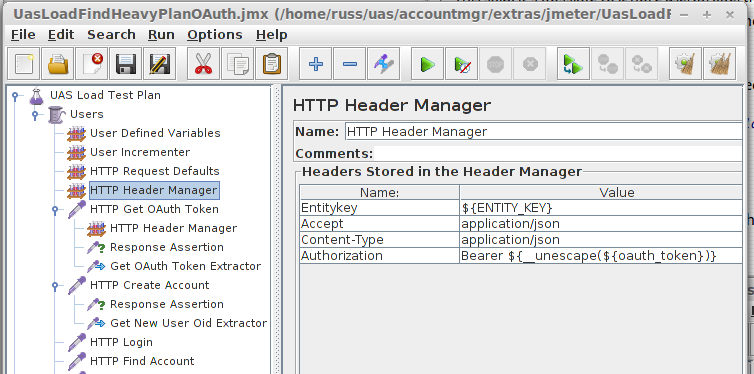Click the Stop sign icon
The width and height of the screenshot is (754, 374).
click(x=495, y=63)
